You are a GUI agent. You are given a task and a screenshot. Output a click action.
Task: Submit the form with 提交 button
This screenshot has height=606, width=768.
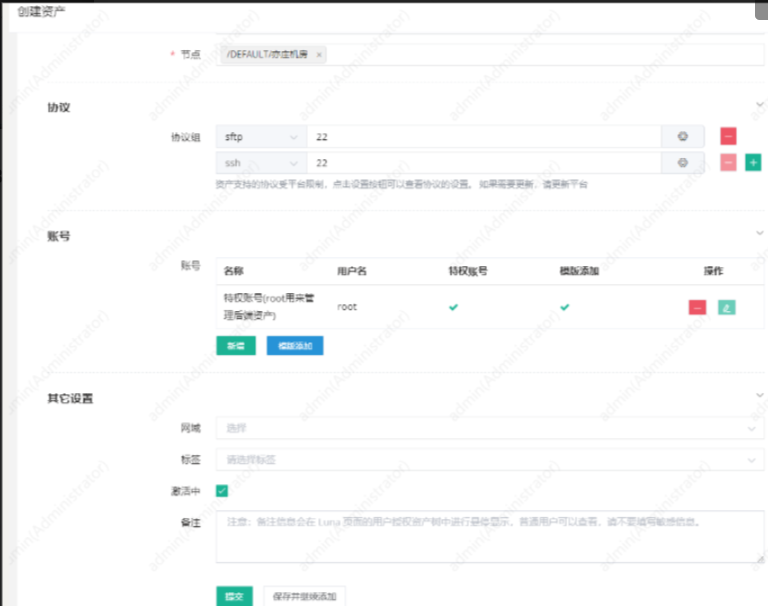[x=234, y=596]
